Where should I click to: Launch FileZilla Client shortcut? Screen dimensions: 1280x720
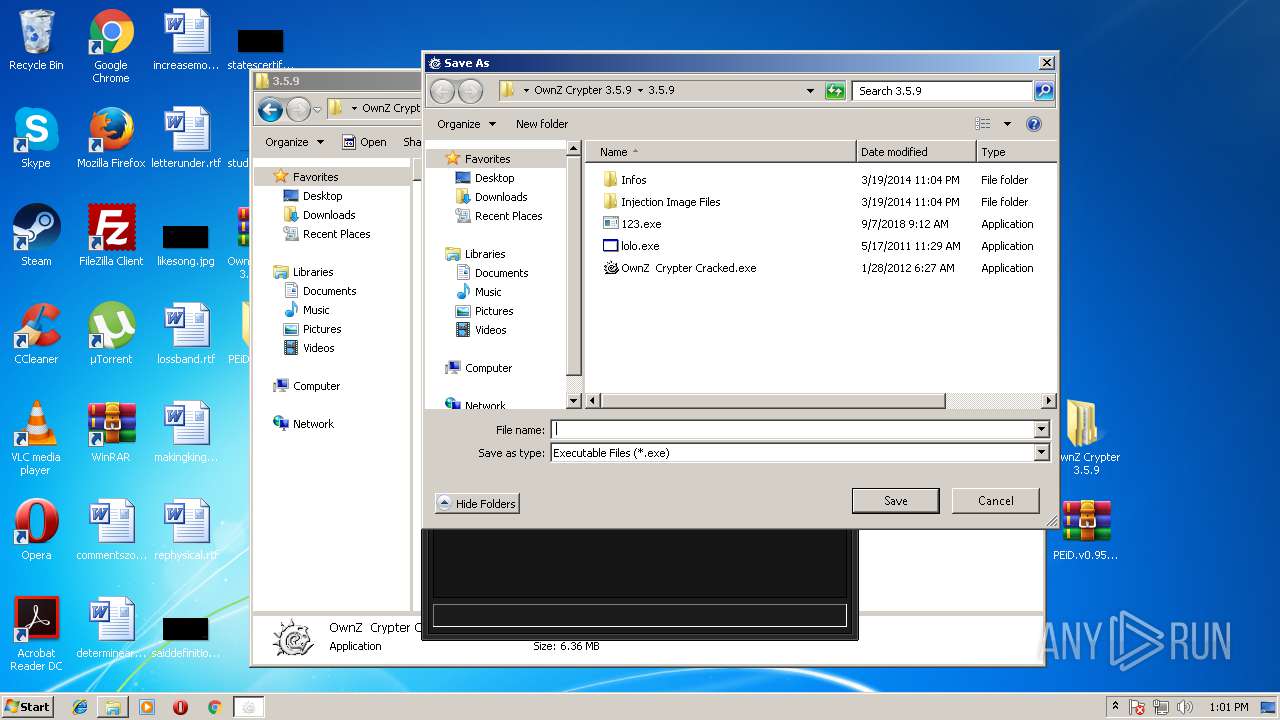click(x=111, y=237)
